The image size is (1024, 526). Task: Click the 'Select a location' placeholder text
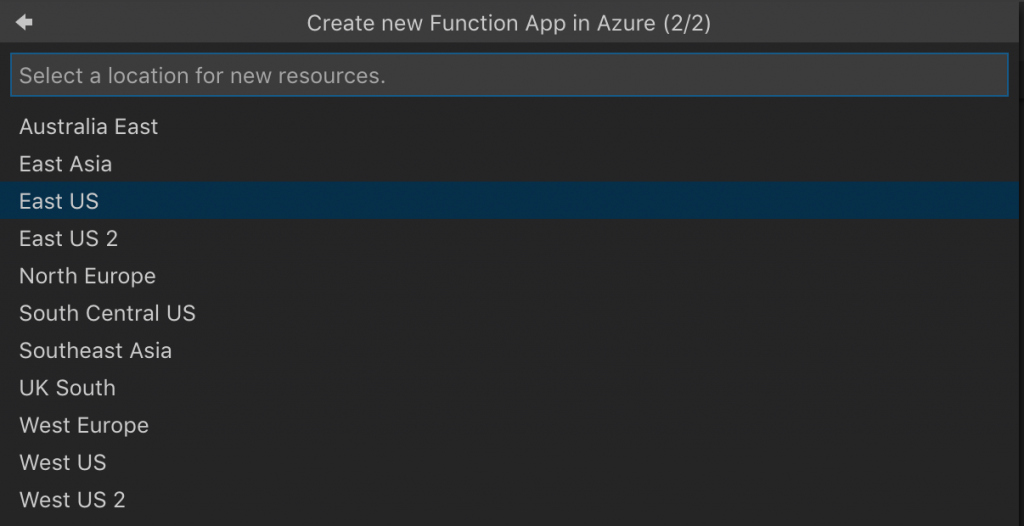point(202,75)
